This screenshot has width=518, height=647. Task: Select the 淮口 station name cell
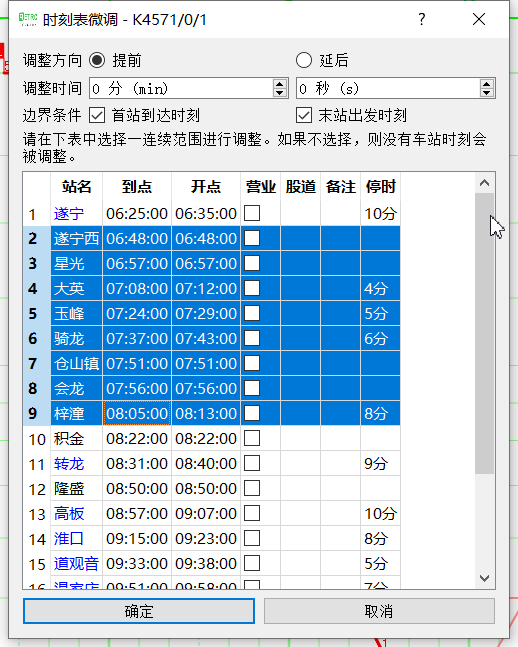(76, 538)
